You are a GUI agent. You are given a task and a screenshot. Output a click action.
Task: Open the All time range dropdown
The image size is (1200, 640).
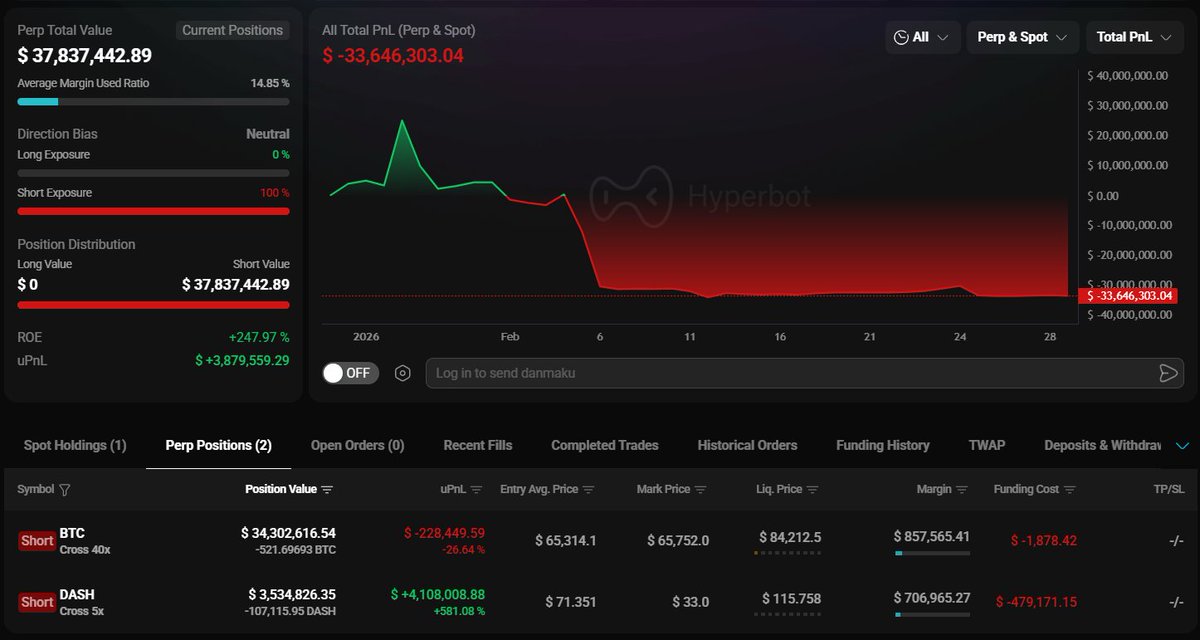(921, 37)
